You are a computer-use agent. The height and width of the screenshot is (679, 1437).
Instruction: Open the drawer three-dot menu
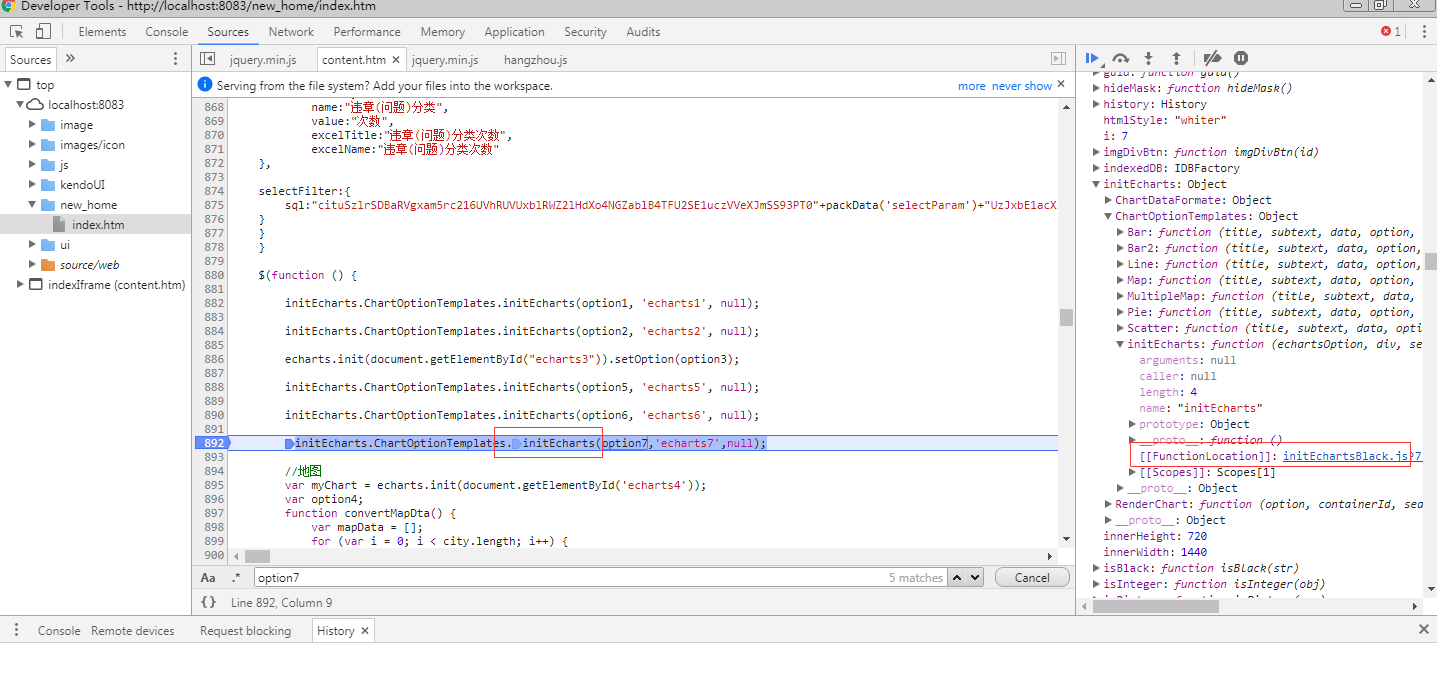(17, 630)
